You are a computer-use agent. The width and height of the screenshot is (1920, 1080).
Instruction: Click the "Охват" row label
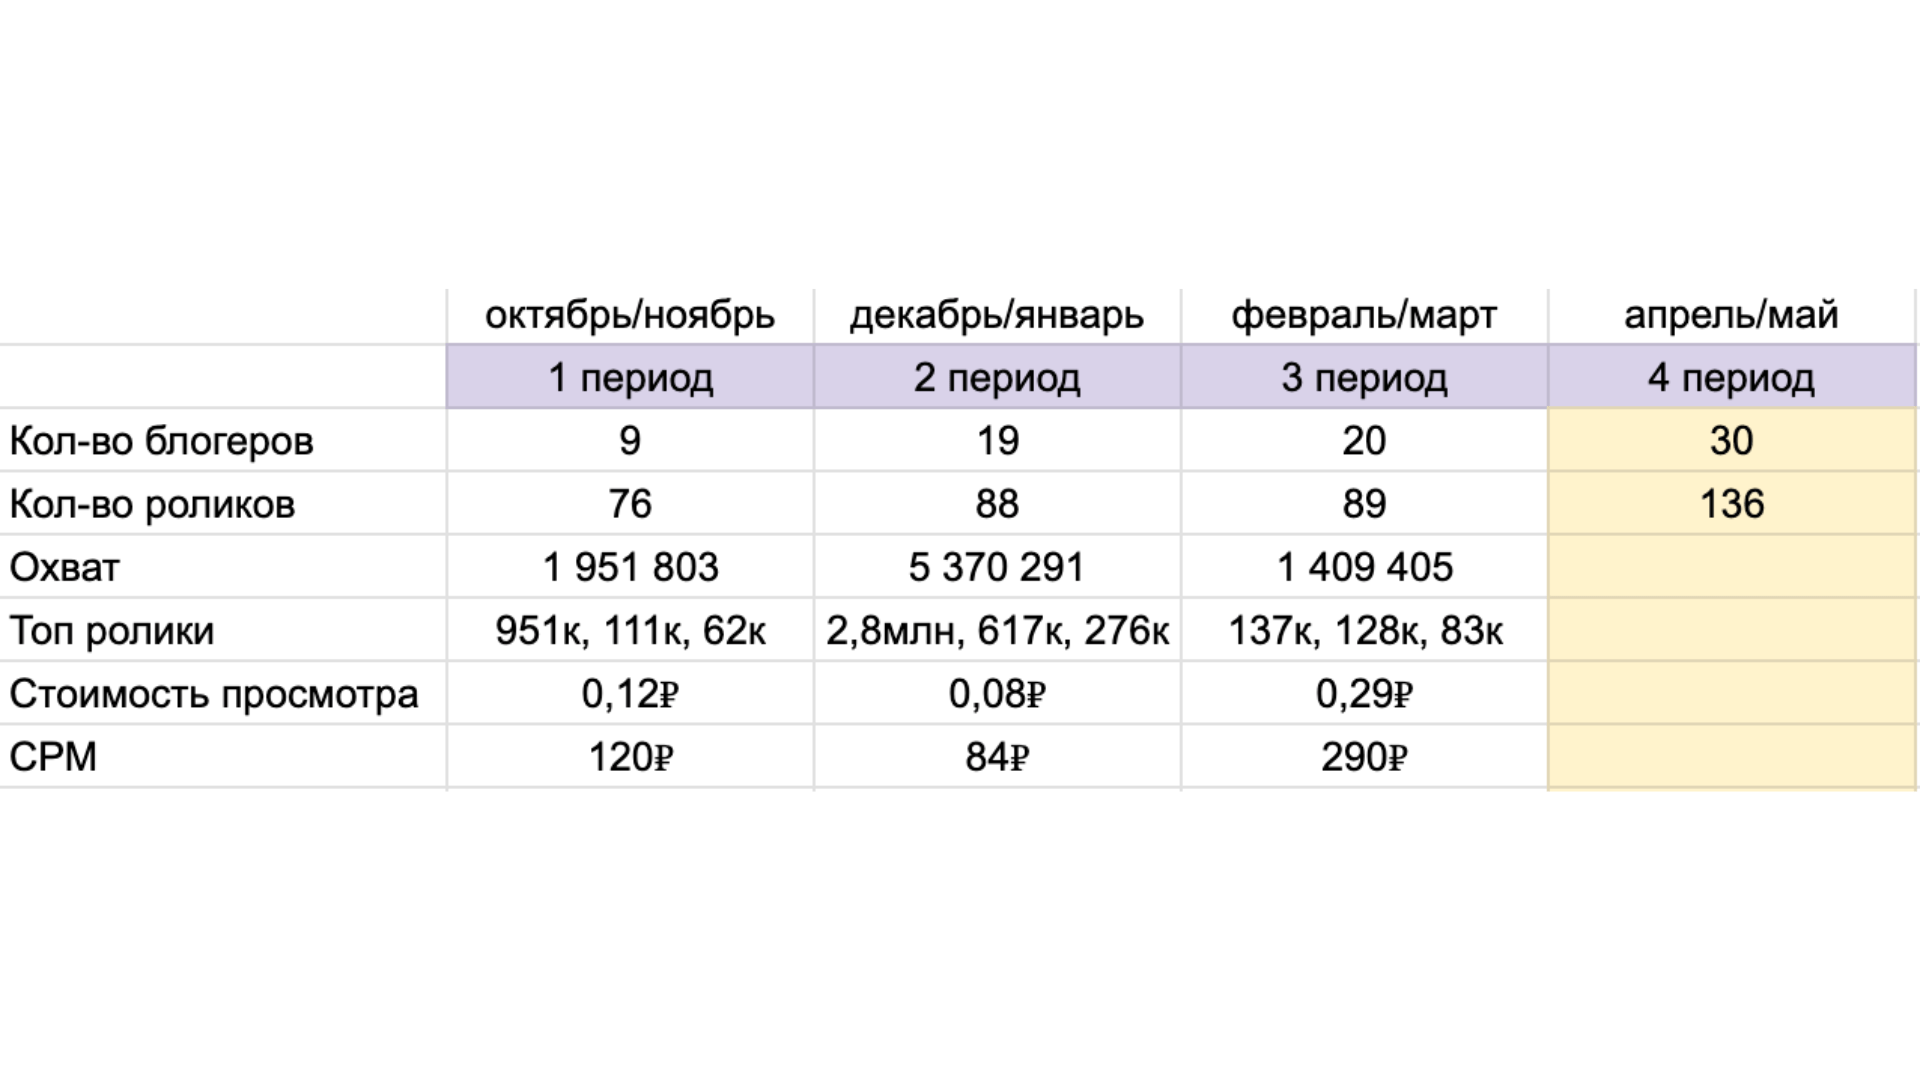(65, 568)
